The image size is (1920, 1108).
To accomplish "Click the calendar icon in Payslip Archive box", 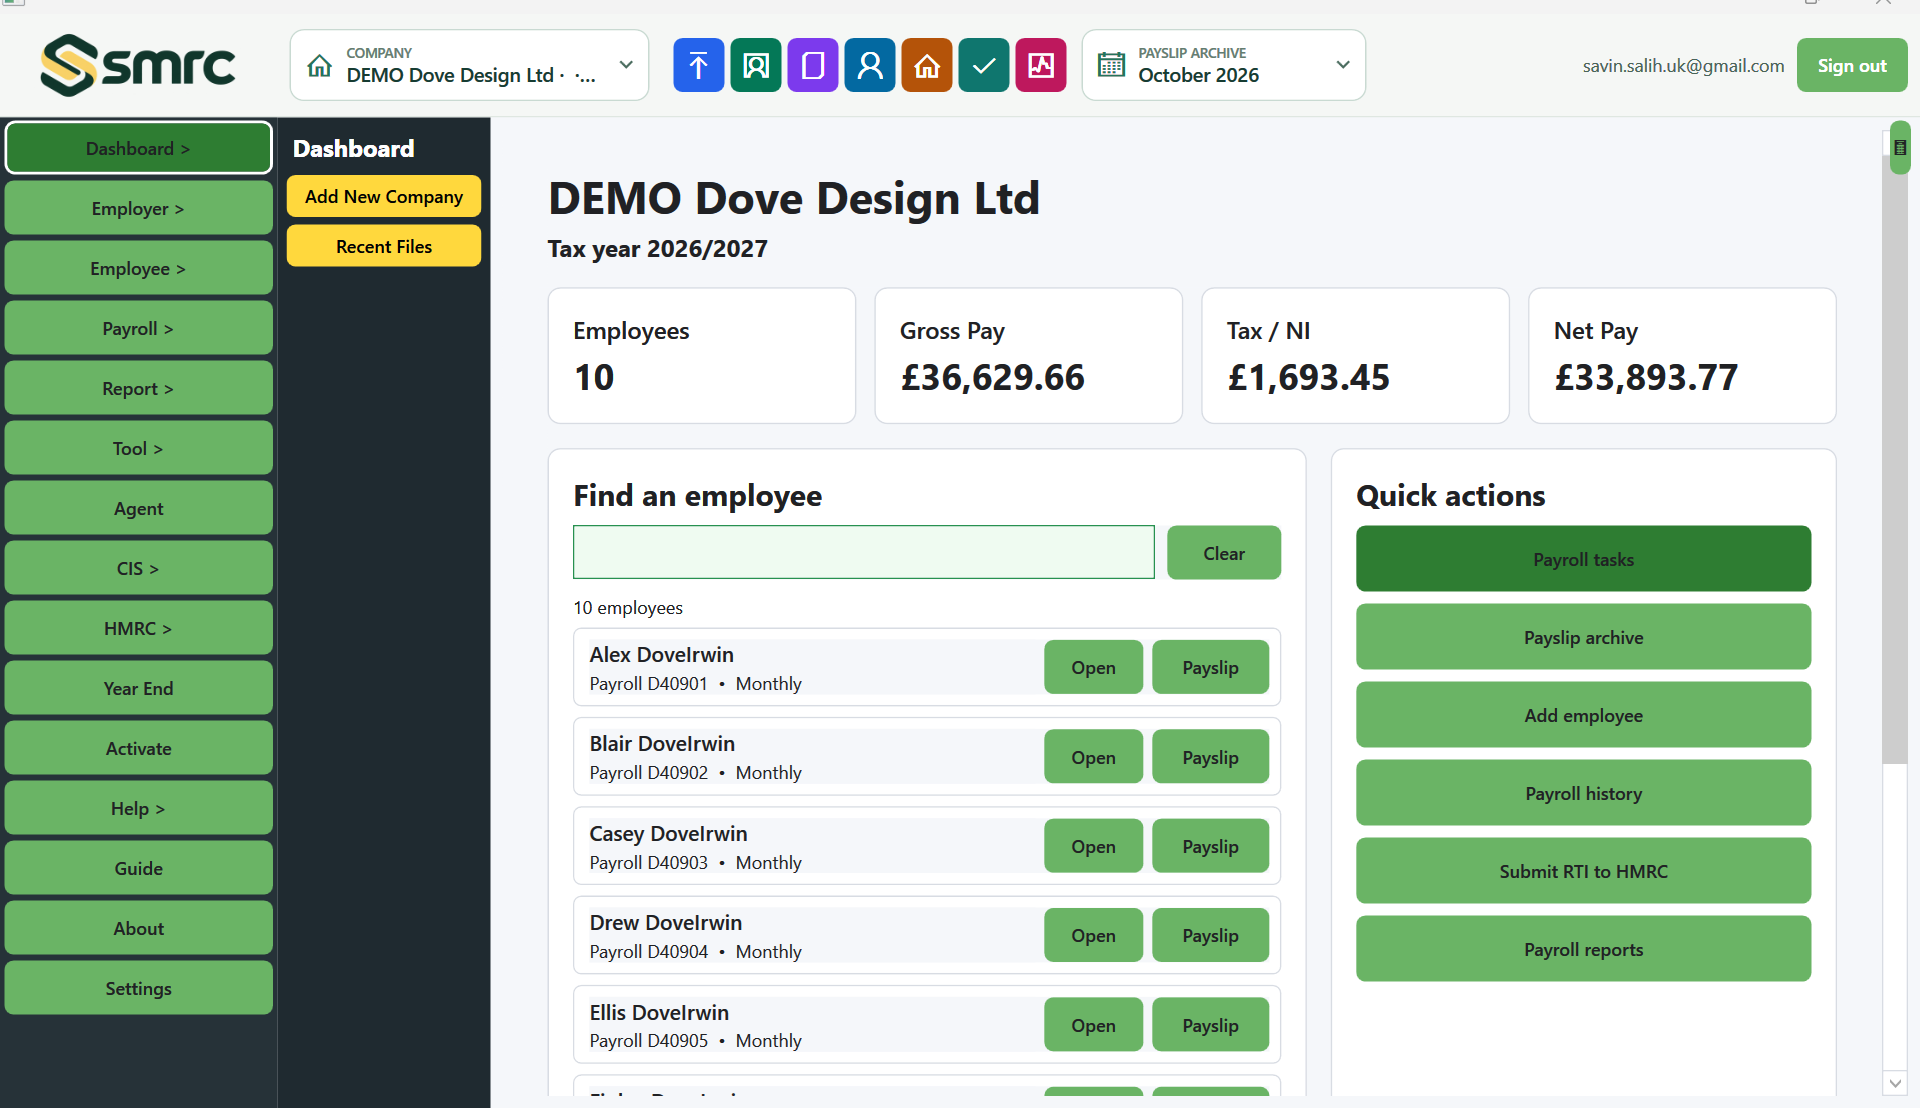I will [1111, 66].
